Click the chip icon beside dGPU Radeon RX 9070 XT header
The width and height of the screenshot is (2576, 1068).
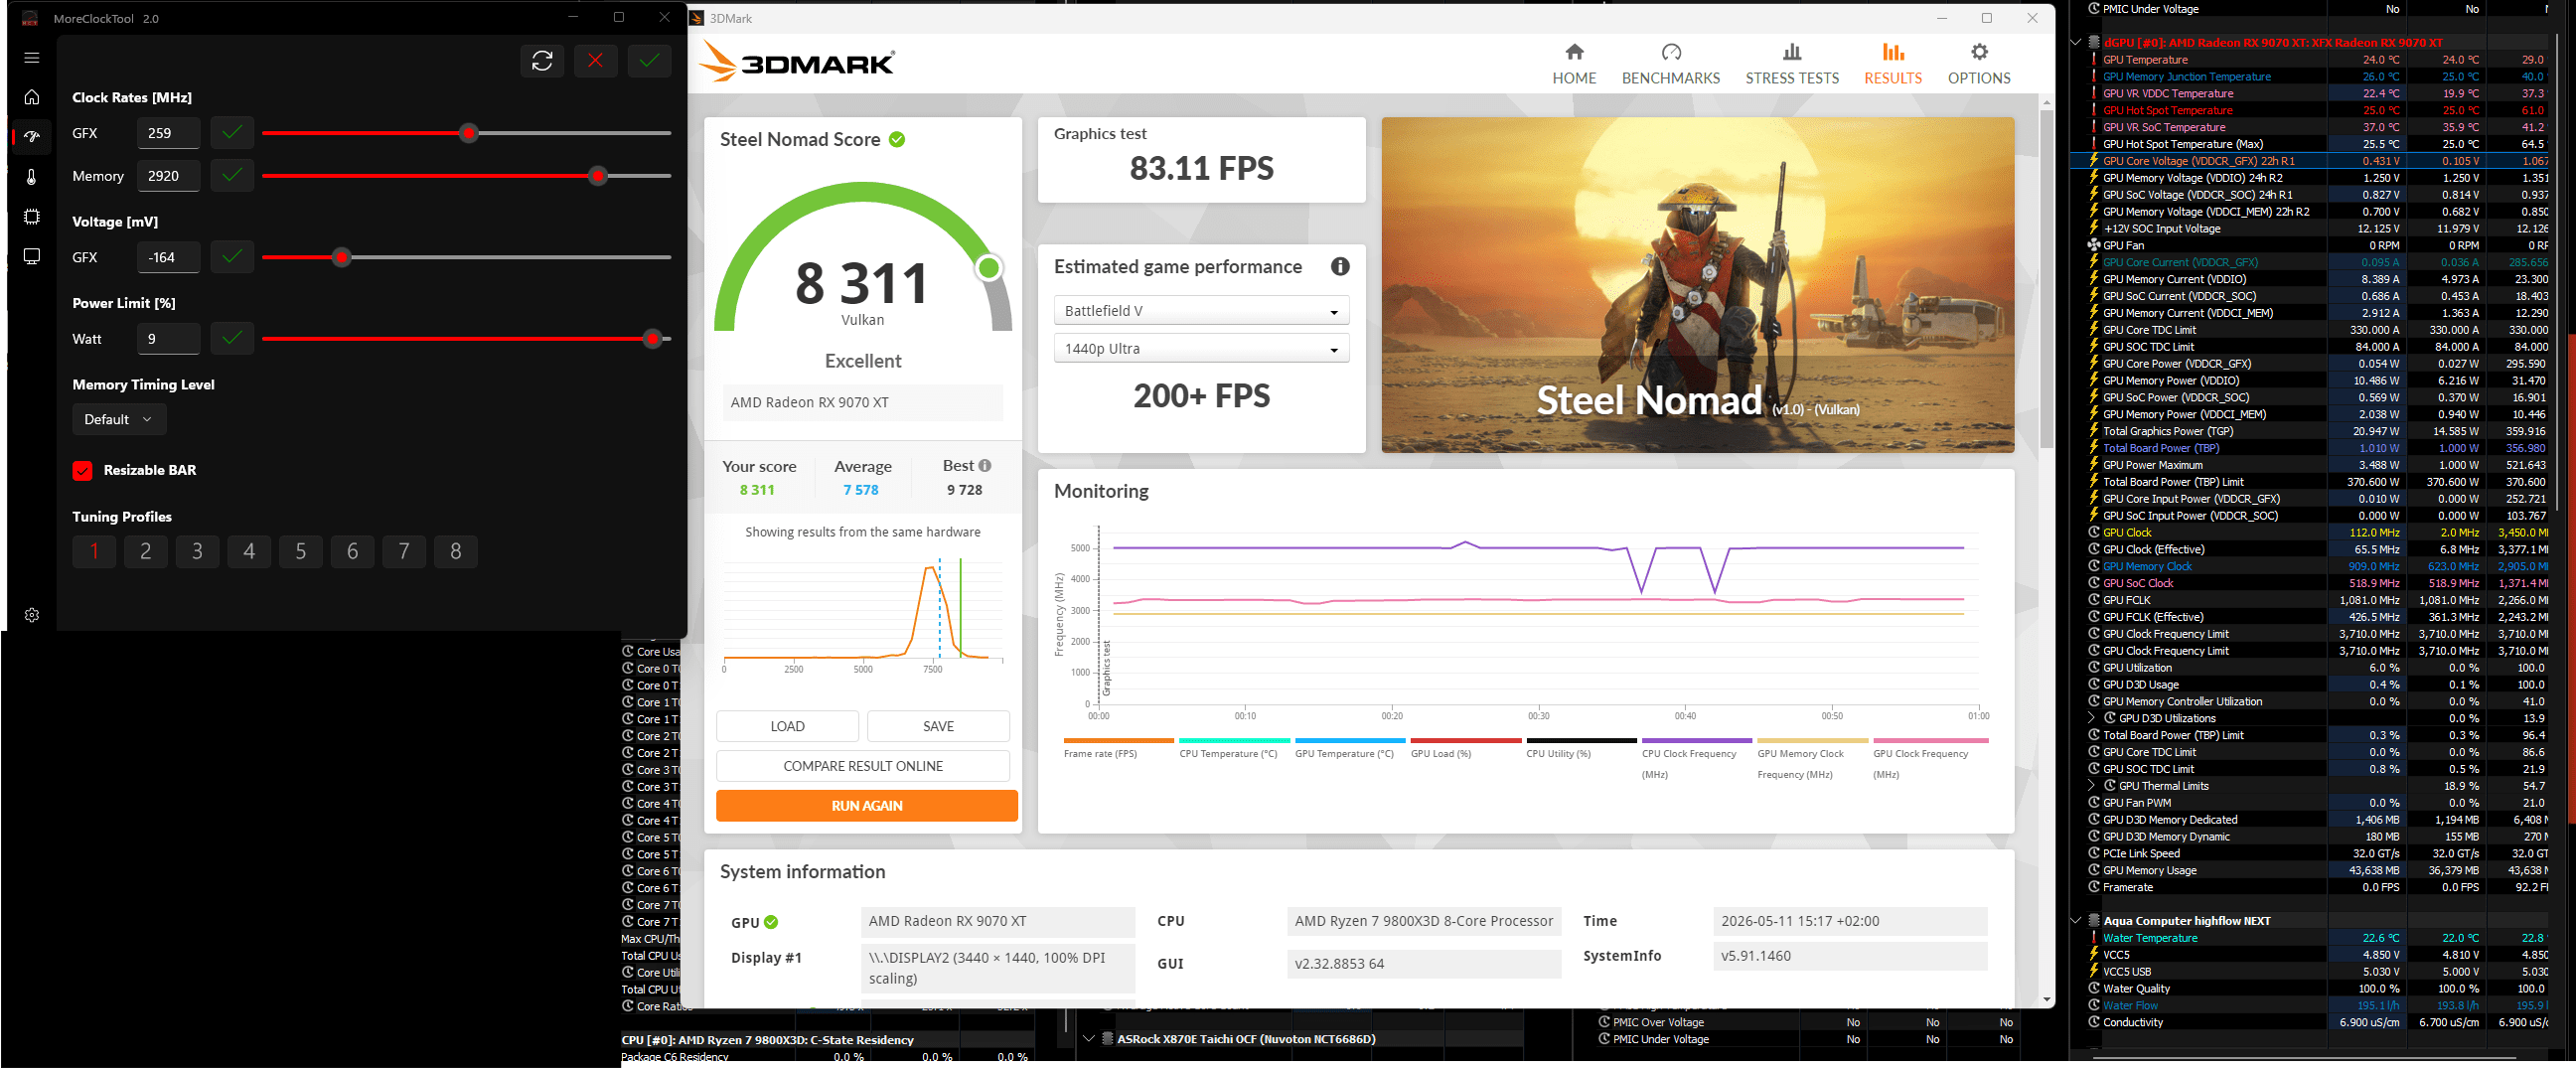point(2093,42)
